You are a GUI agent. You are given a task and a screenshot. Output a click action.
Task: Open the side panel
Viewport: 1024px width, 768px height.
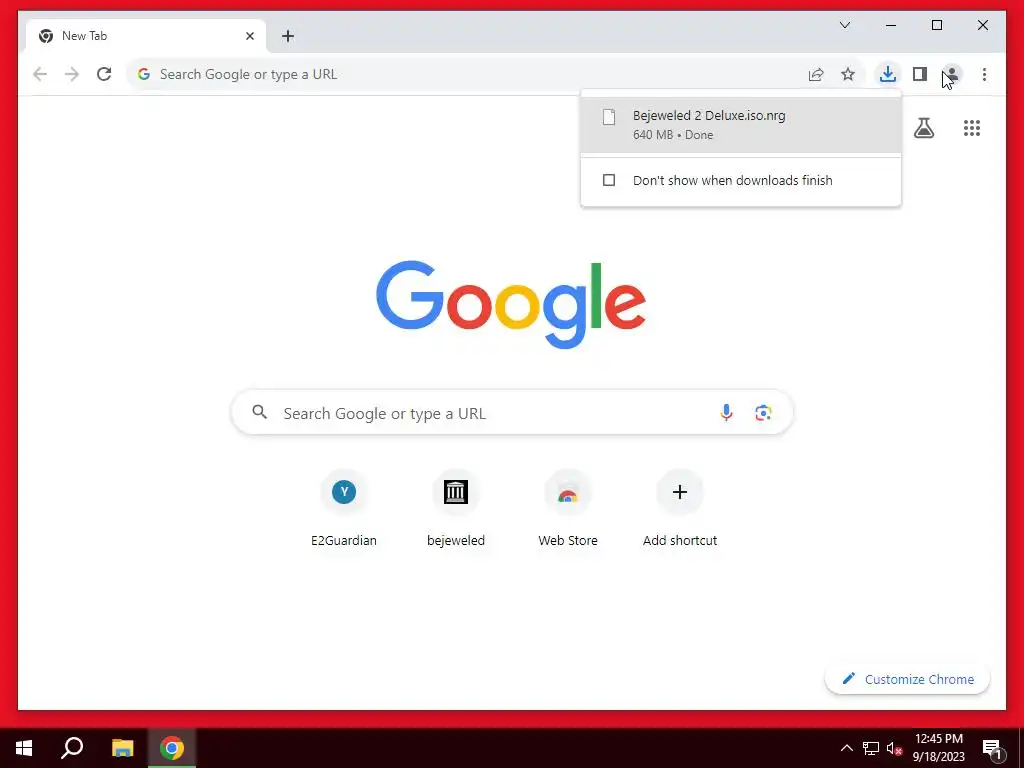pyautogui.click(x=920, y=74)
